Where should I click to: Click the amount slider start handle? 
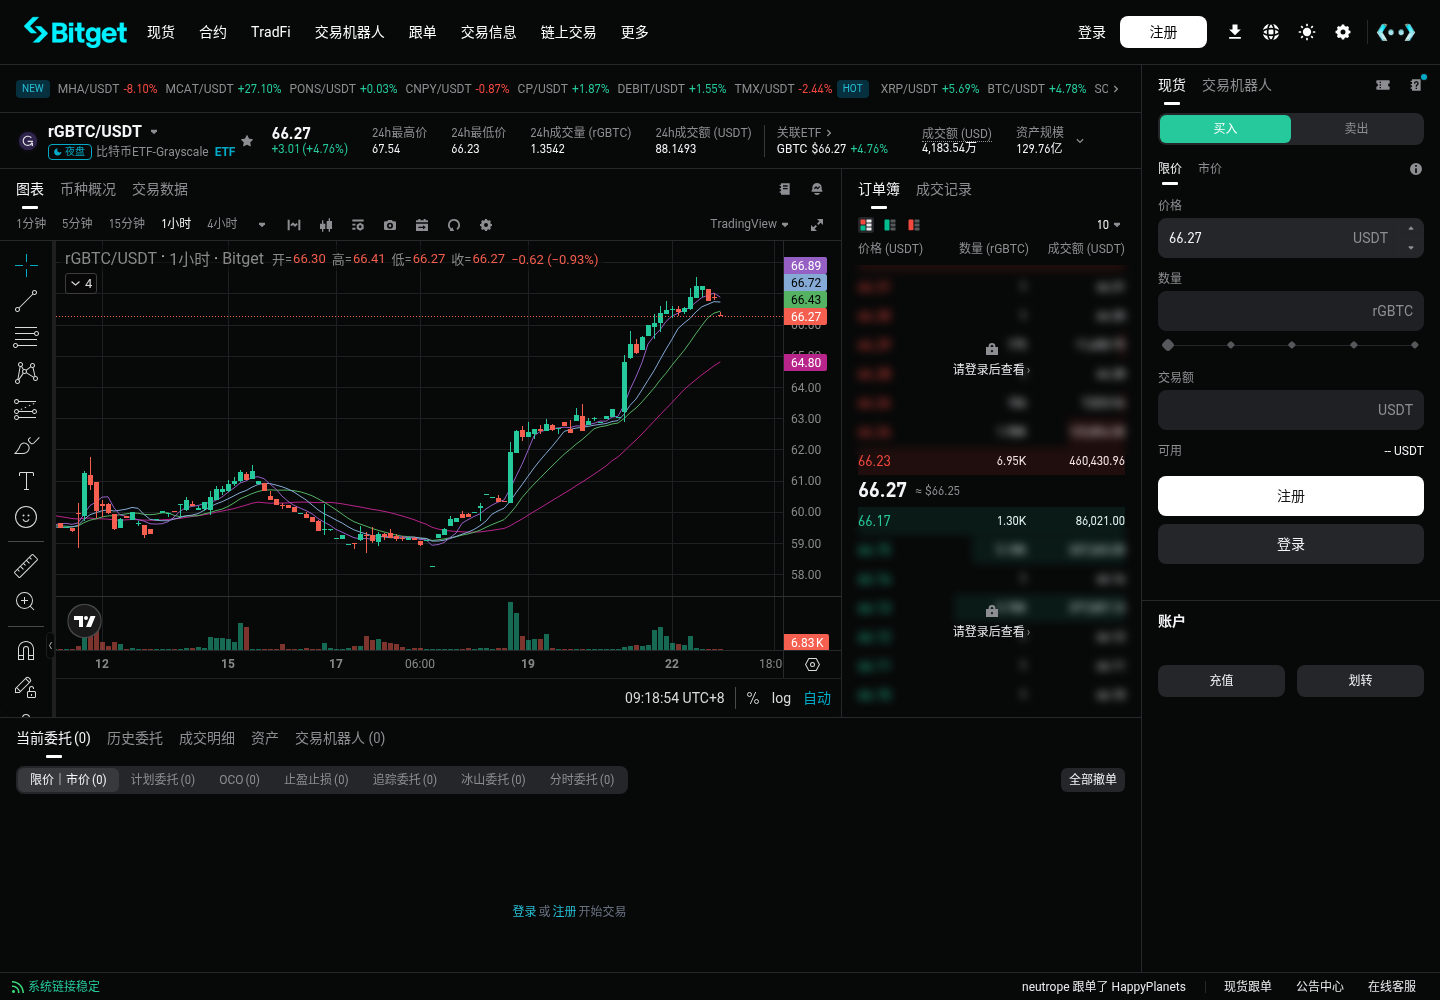[x=1168, y=345]
